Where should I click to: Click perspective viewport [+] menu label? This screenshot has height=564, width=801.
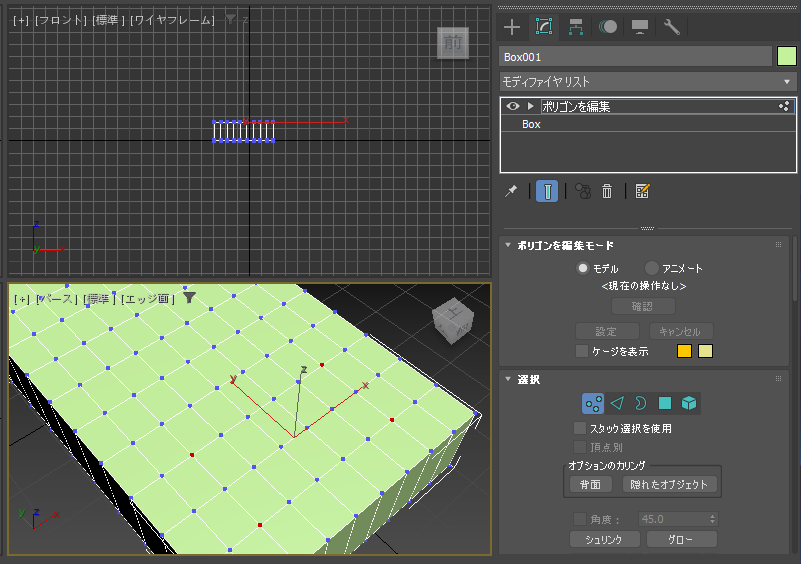coord(22,299)
